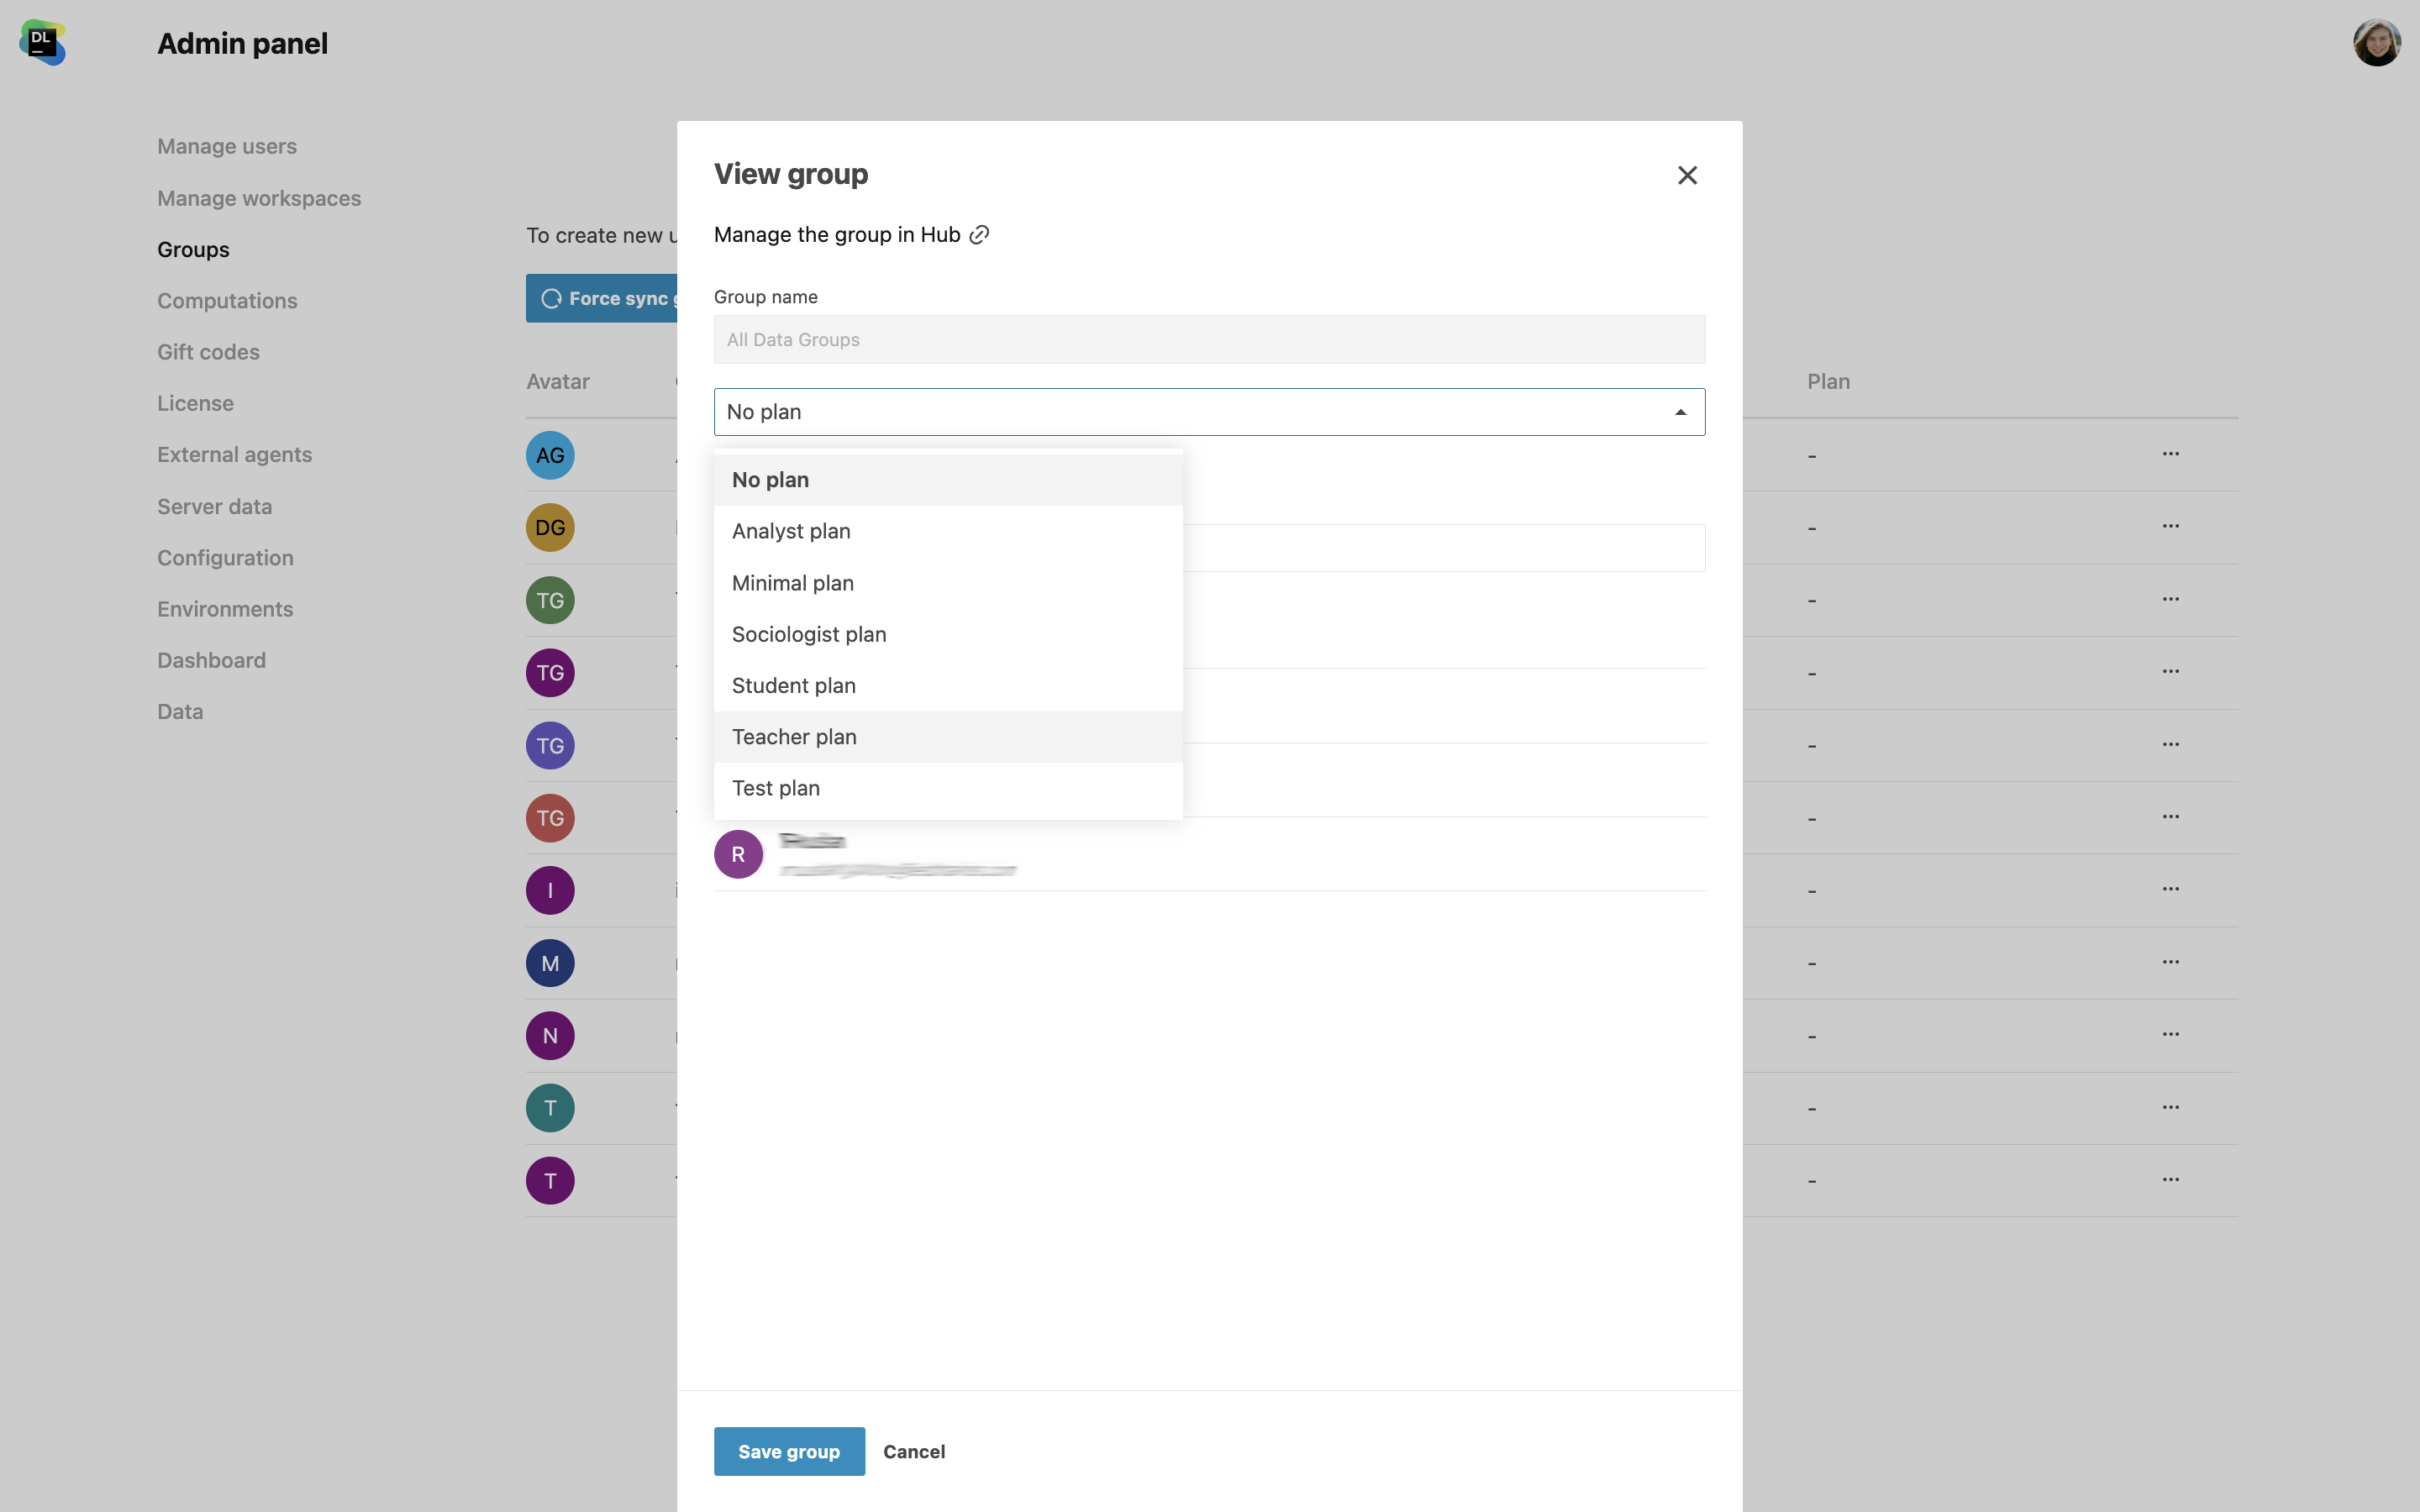Click the AG group avatar
Screen dimensions: 2420x1512
point(550,455)
